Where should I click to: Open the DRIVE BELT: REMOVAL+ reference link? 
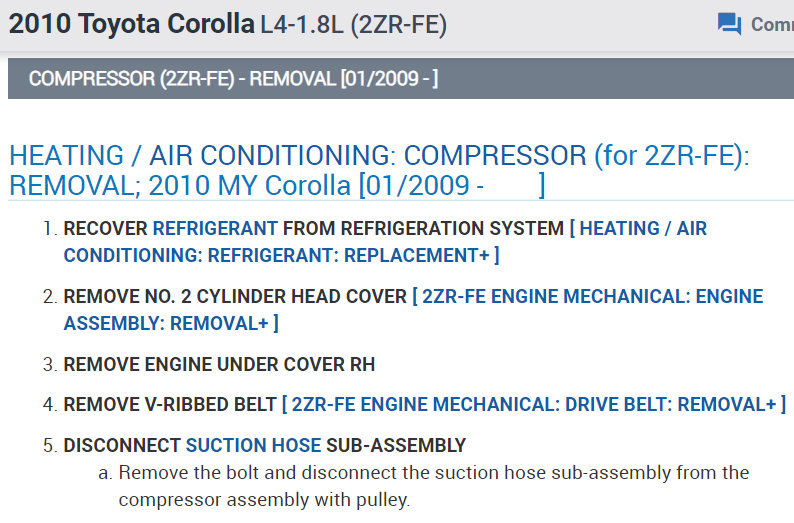coord(537,405)
